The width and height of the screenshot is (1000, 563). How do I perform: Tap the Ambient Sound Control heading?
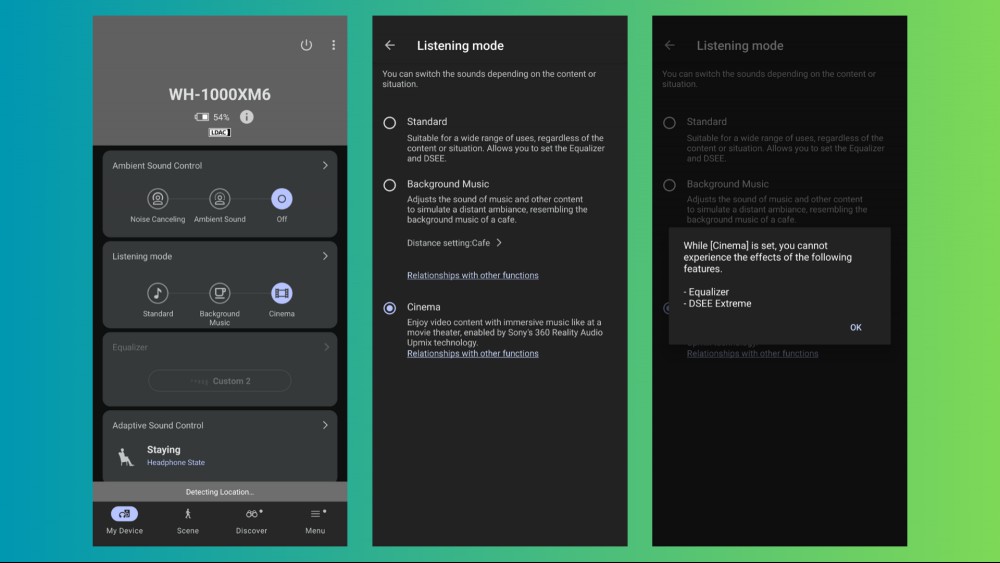tap(157, 165)
